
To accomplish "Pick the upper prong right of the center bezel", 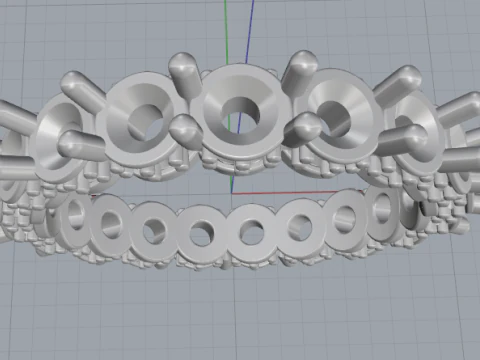I will click(x=299, y=73).
